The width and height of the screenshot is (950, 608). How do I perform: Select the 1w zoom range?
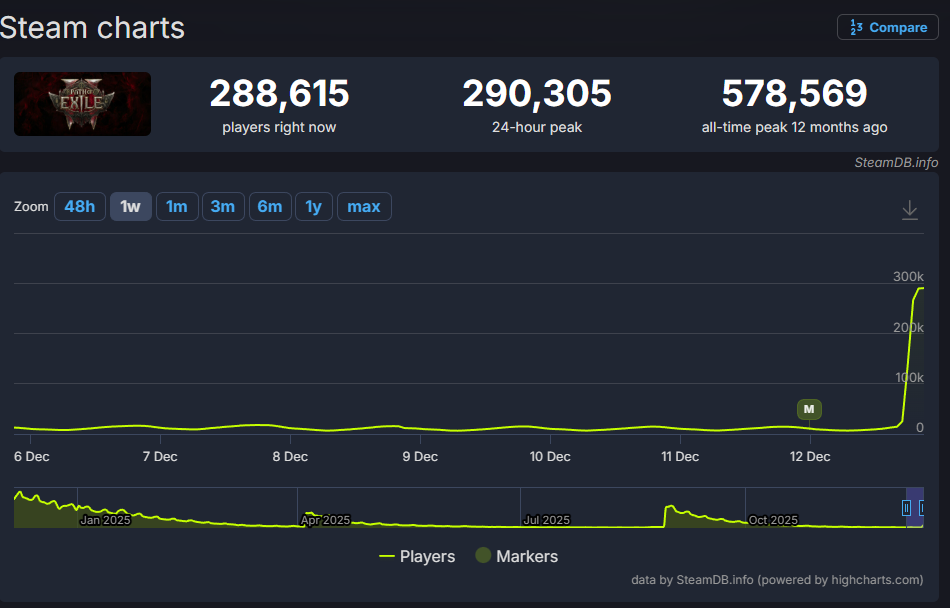131,207
